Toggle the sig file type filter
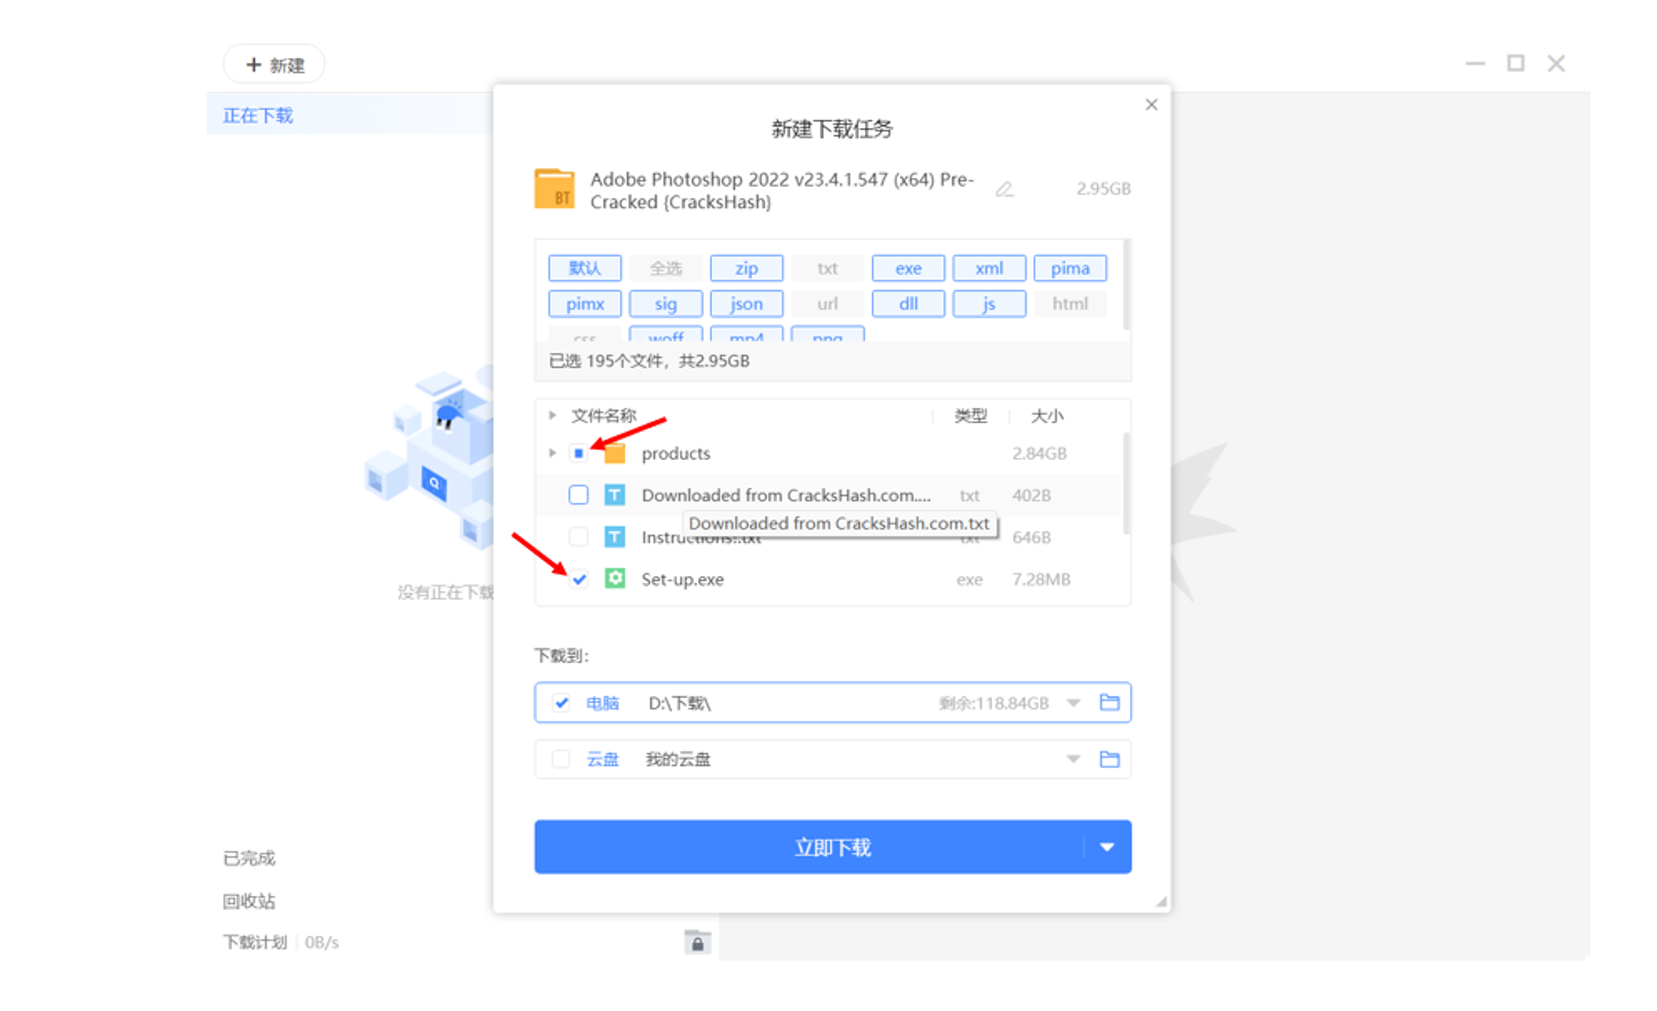The height and width of the screenshot is (1011, 1657). (666, 304)
